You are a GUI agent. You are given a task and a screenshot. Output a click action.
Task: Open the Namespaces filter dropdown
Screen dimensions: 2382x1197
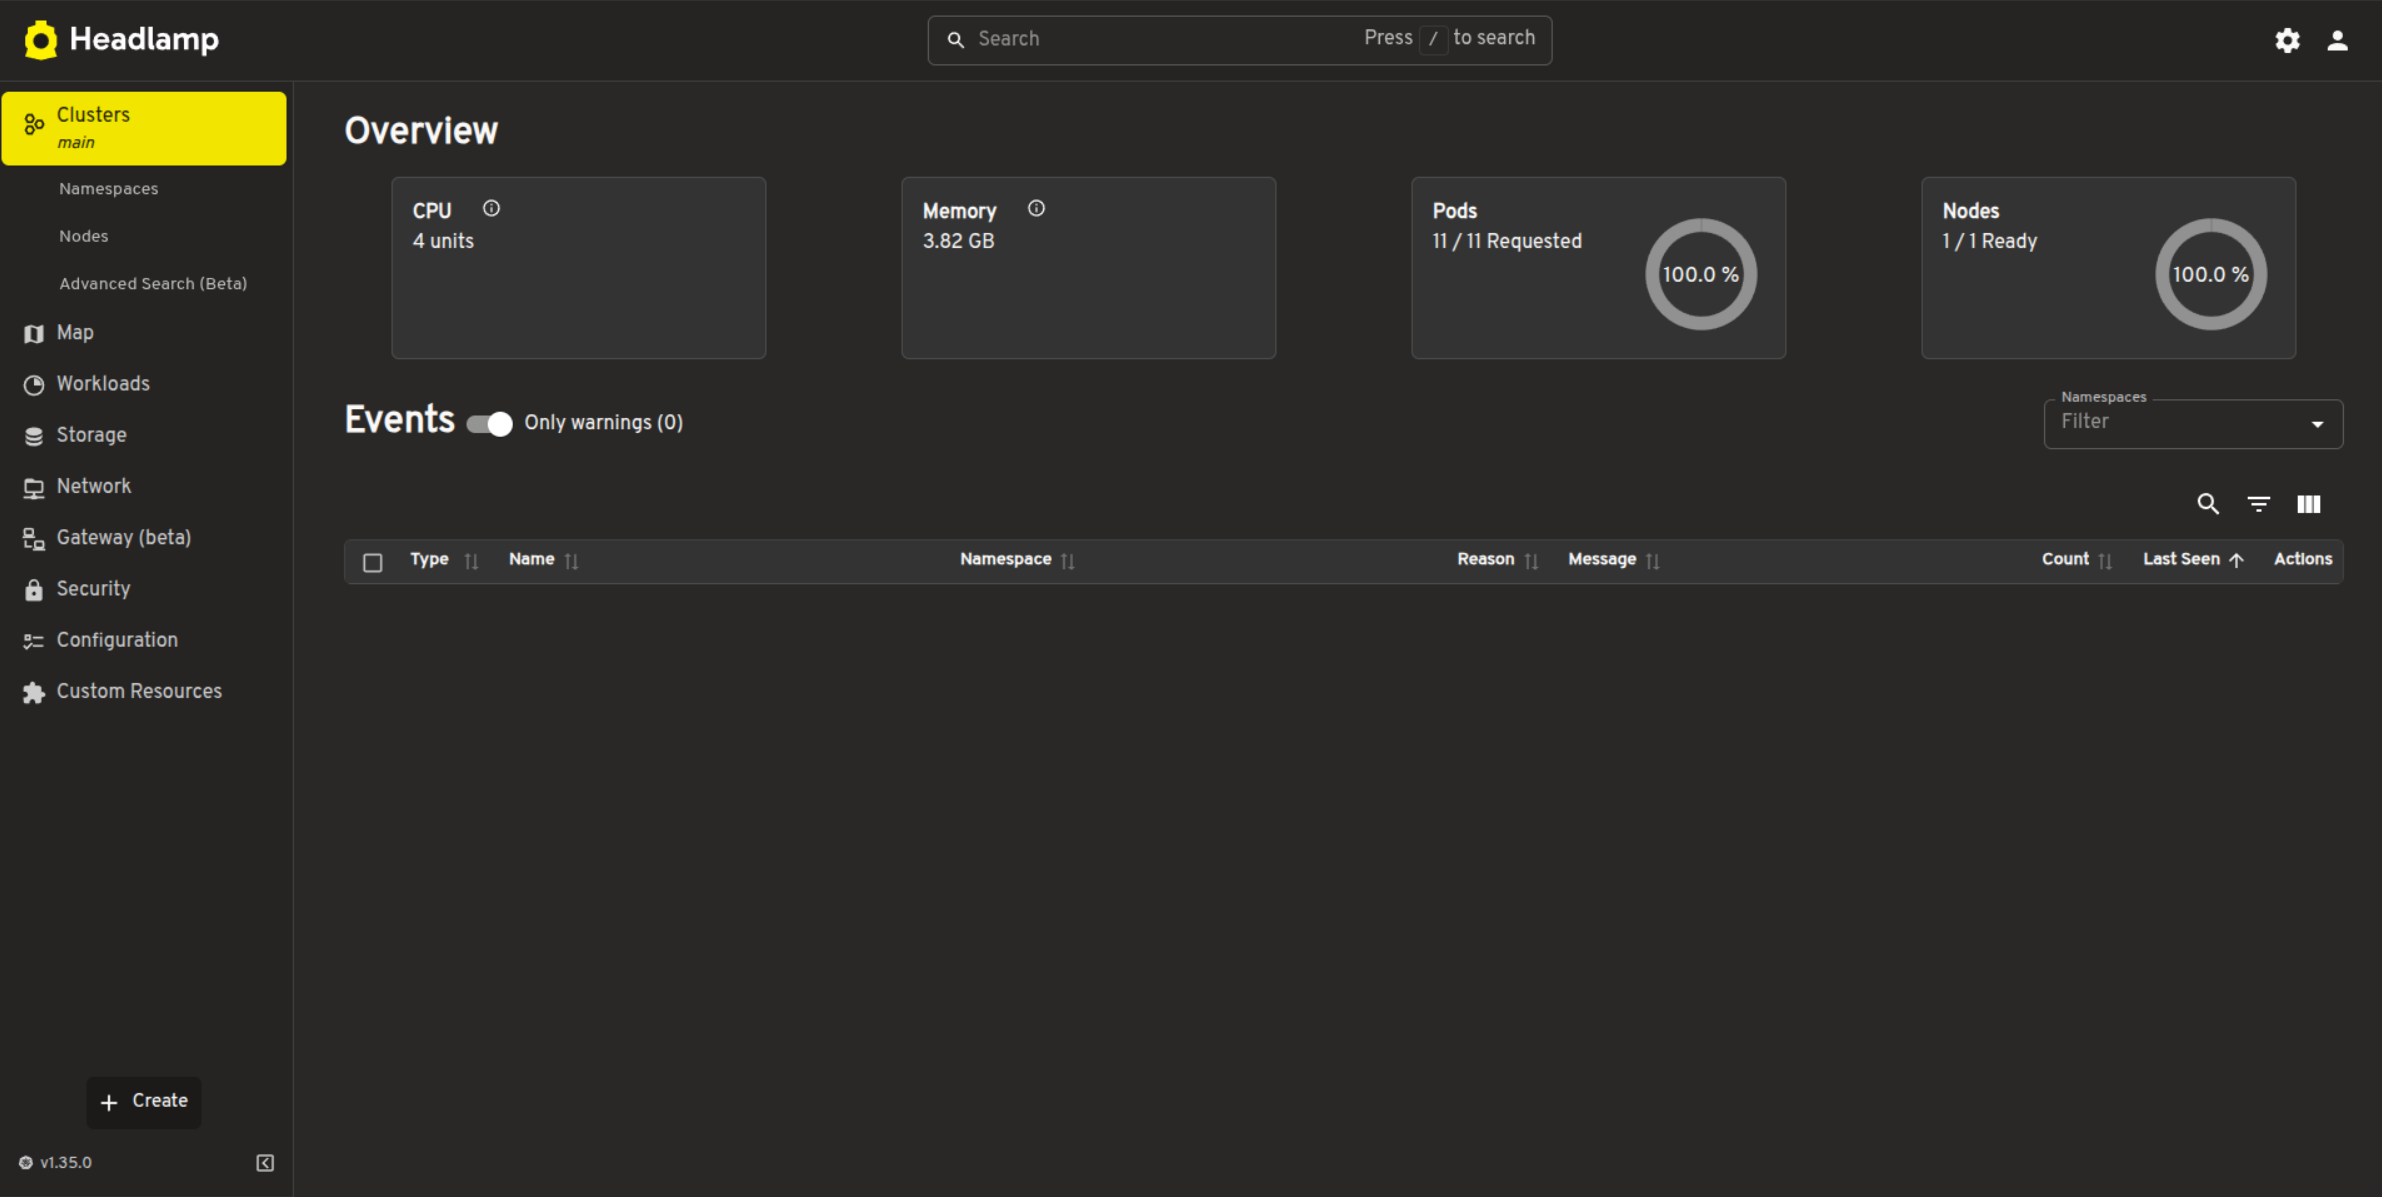2192,424
